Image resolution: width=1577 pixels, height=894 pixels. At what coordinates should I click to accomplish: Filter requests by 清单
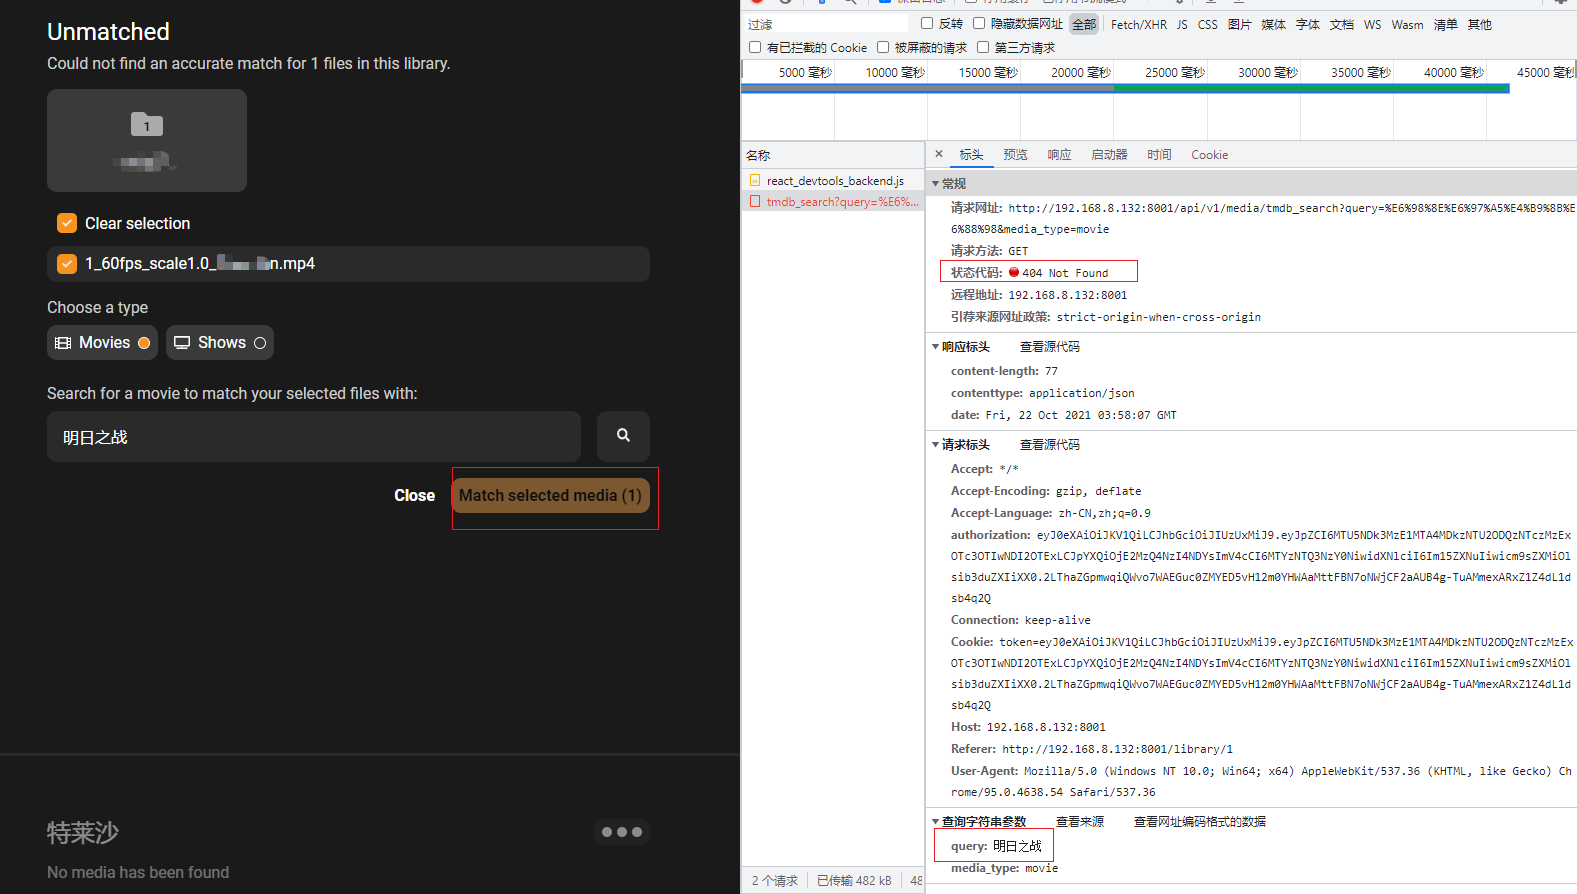[x=1445, y=24]
